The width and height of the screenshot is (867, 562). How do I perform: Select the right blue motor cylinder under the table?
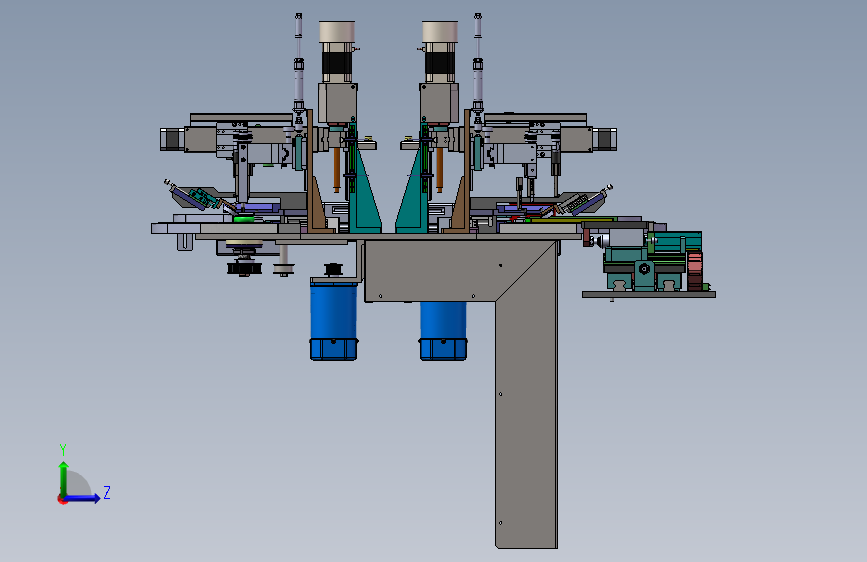[x=443, y=331]
